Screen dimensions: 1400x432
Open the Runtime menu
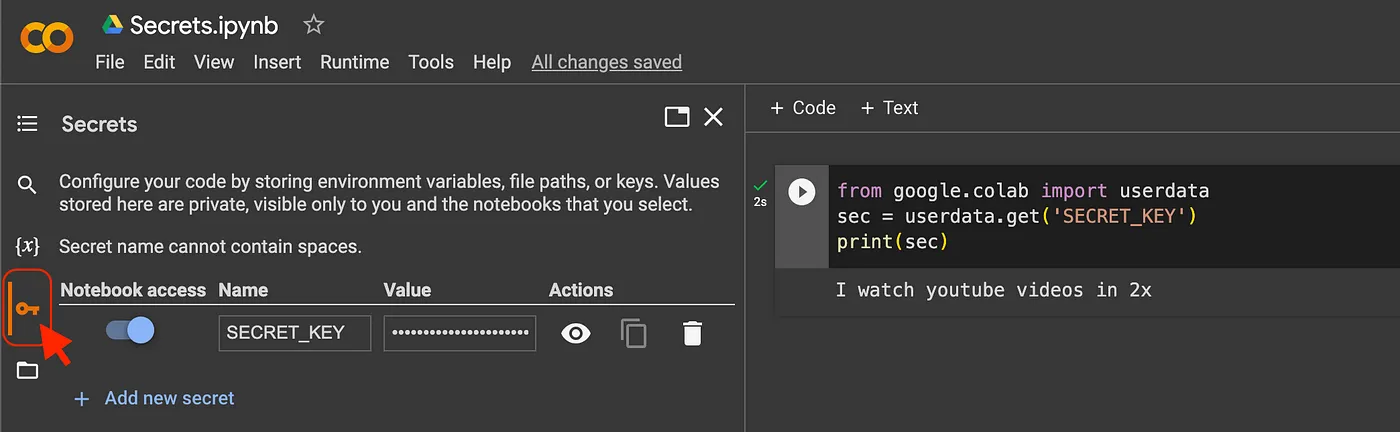[x=354, y=62]
